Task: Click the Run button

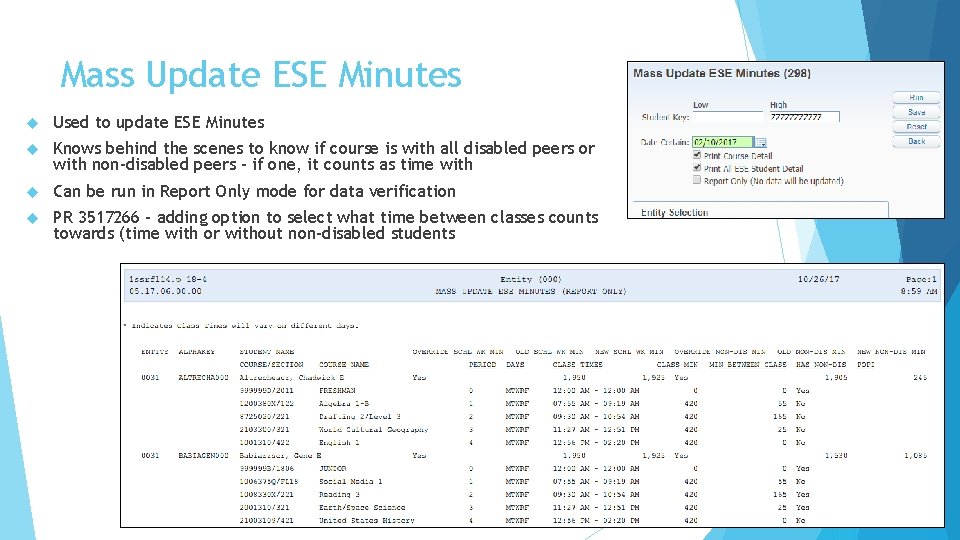Action: tap(916, 97)
